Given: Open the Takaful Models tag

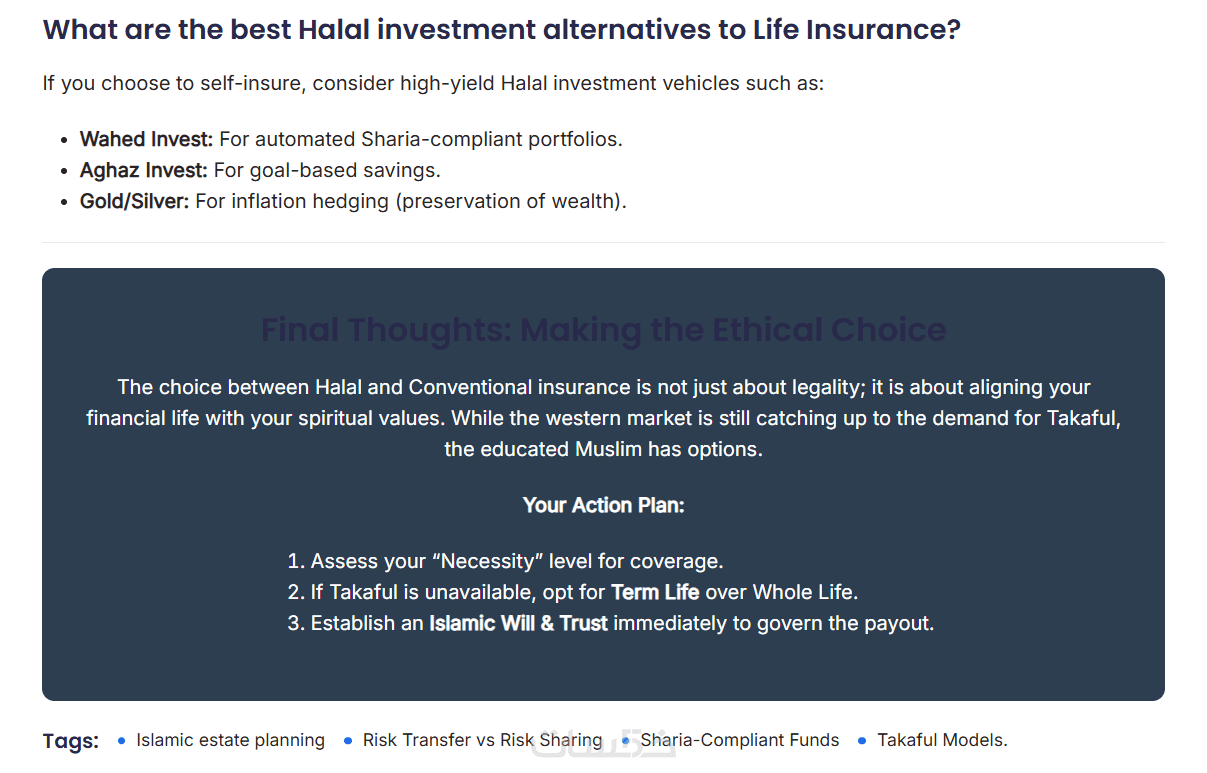Looking at the screenshot, I should pos(942,740).
